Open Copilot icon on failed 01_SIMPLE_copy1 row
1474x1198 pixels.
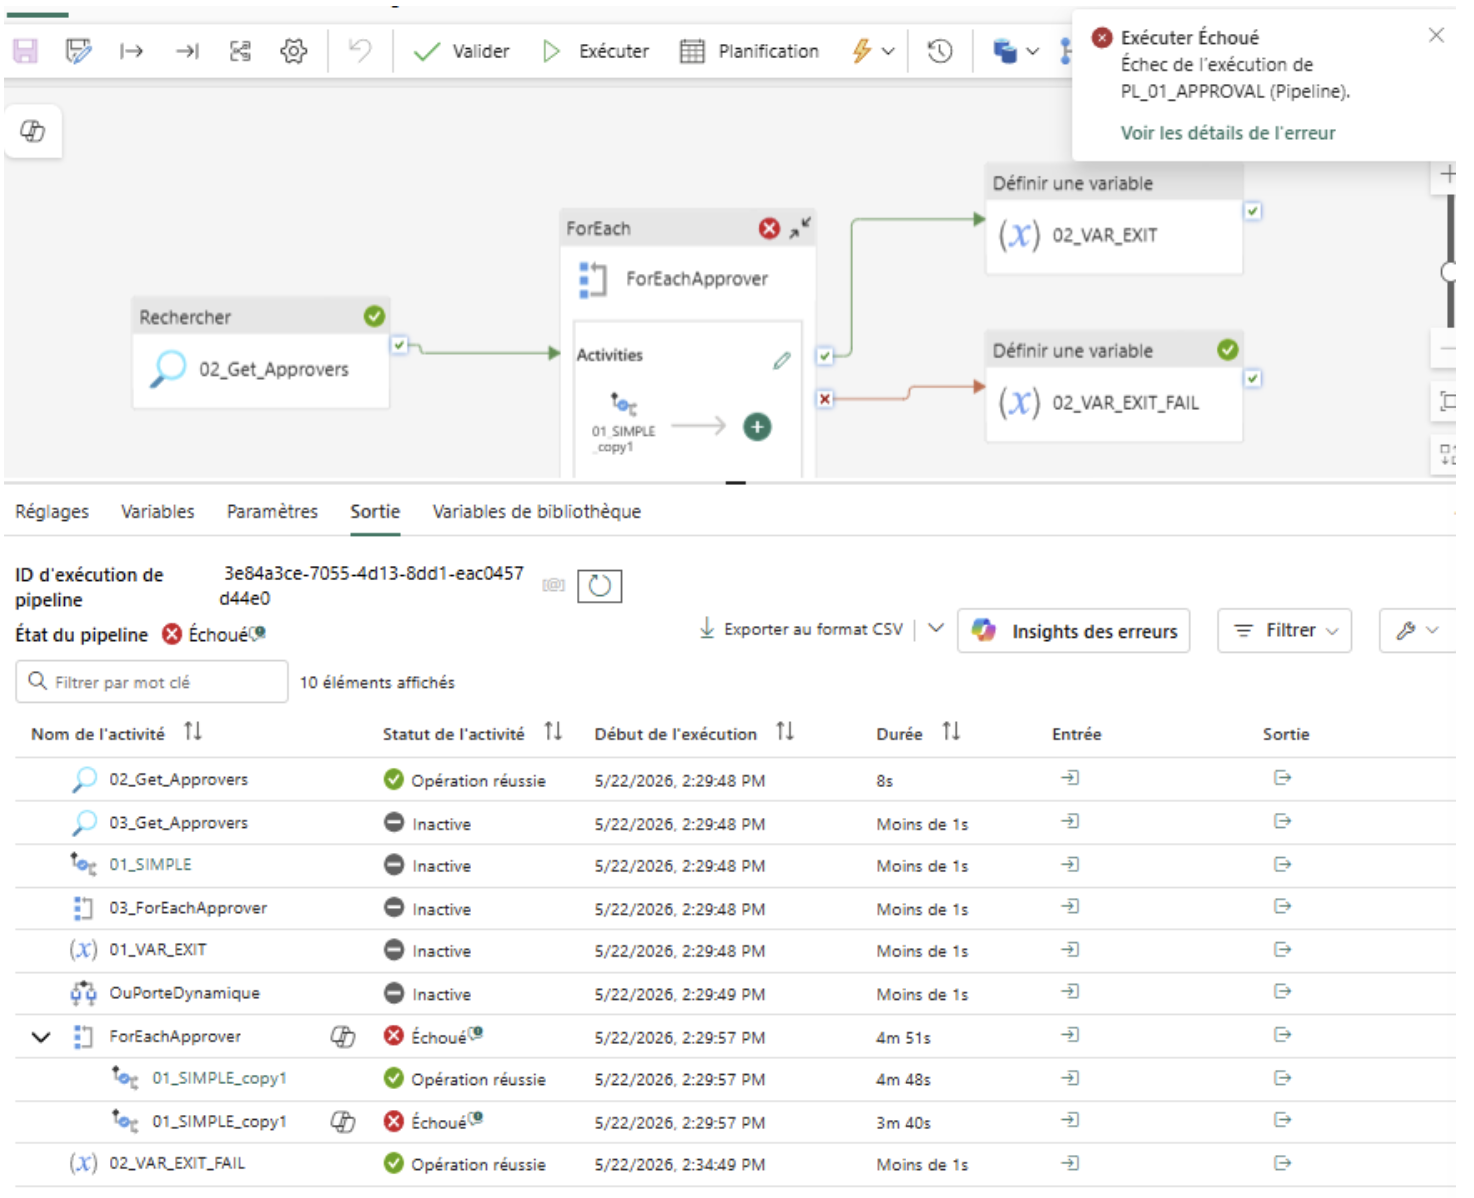pyautogui.click(x=343, y=1122)
